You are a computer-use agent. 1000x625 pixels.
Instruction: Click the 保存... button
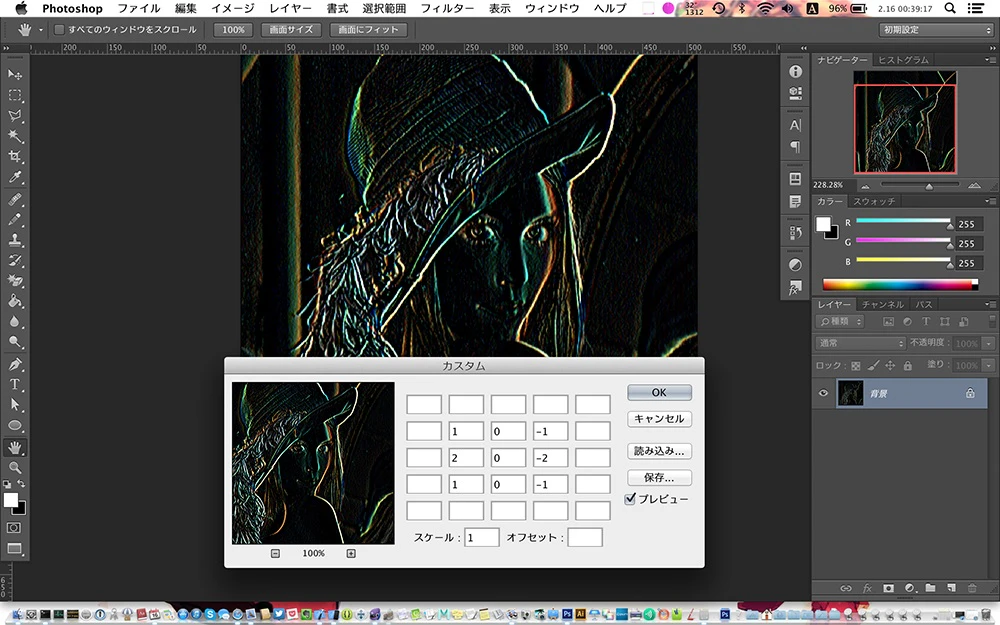(659, 477)
